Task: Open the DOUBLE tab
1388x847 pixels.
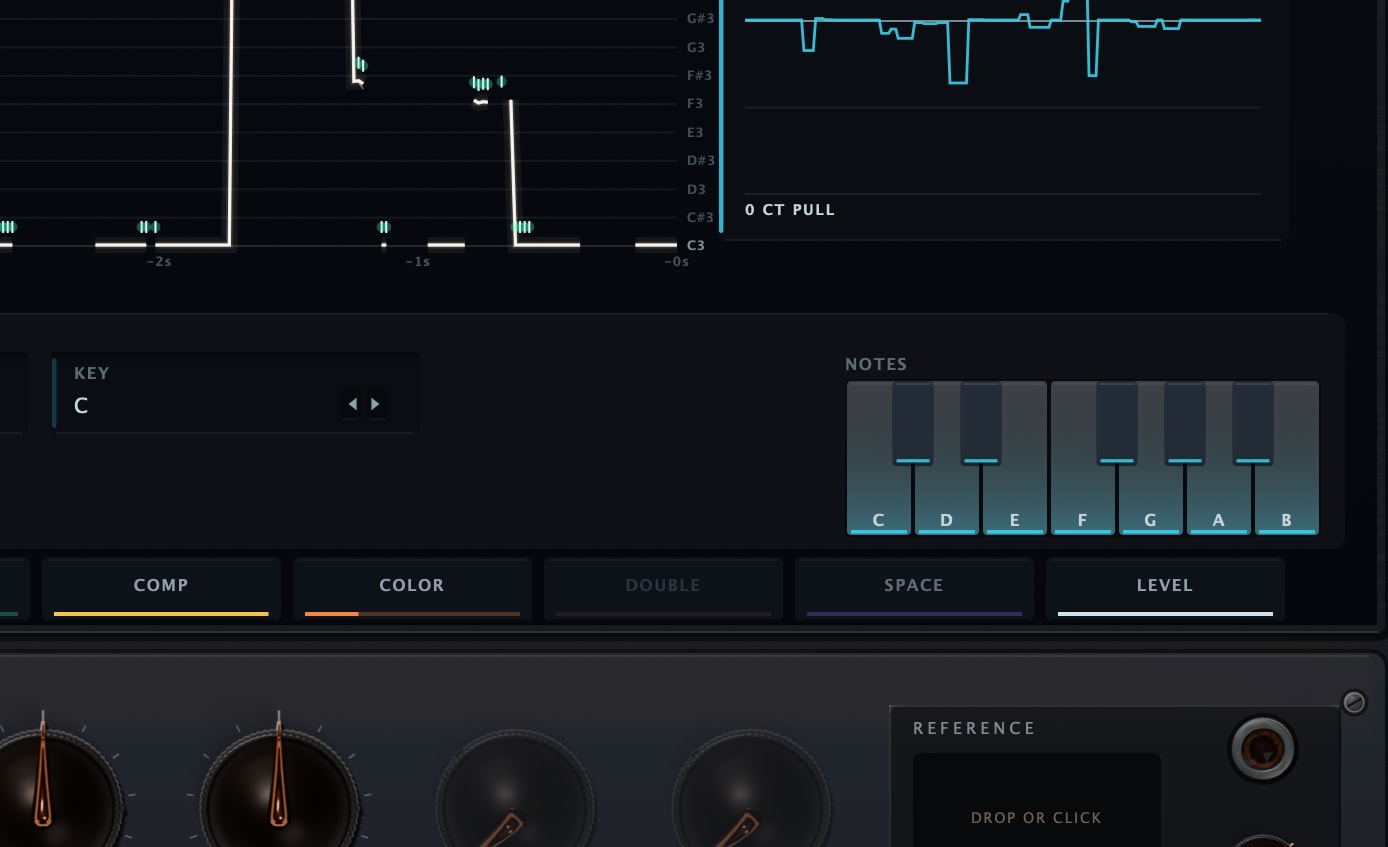Action: pyautogui.click(x=663, y=589)
